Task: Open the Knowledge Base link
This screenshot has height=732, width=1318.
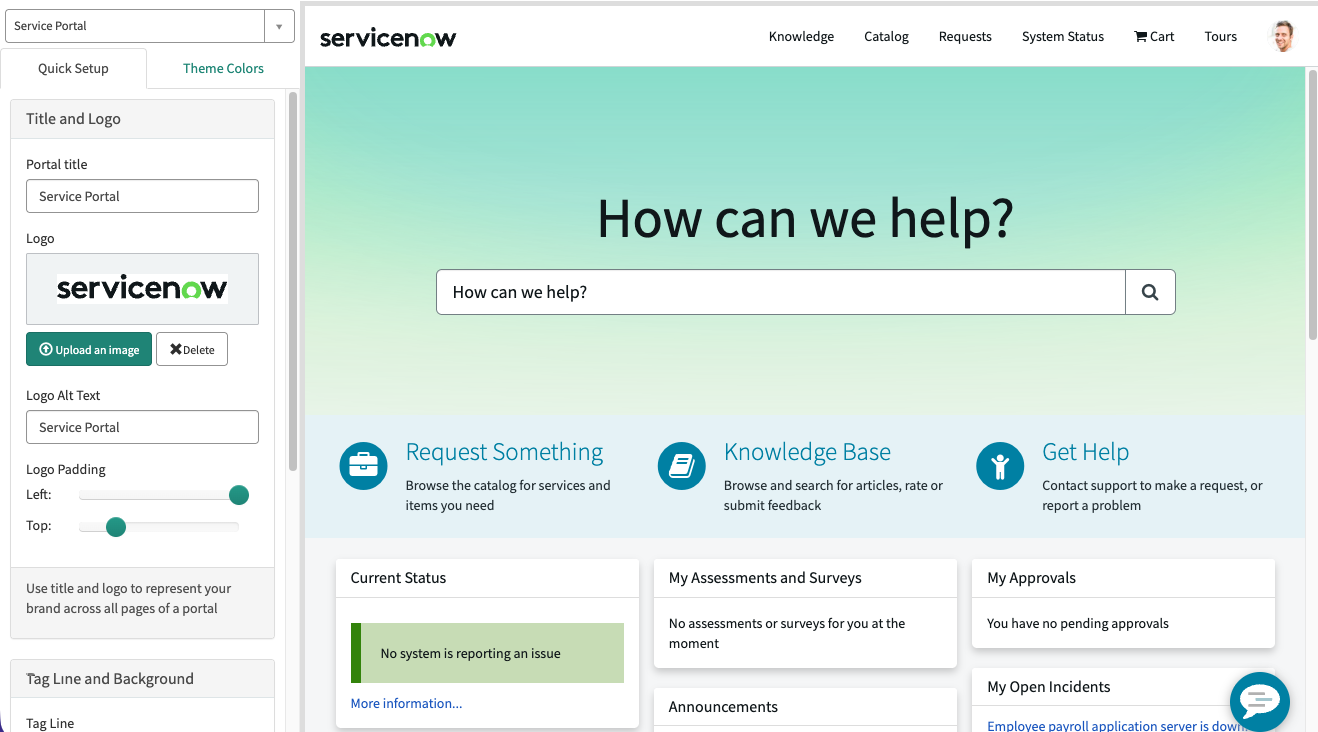Action: click(807, 452)
